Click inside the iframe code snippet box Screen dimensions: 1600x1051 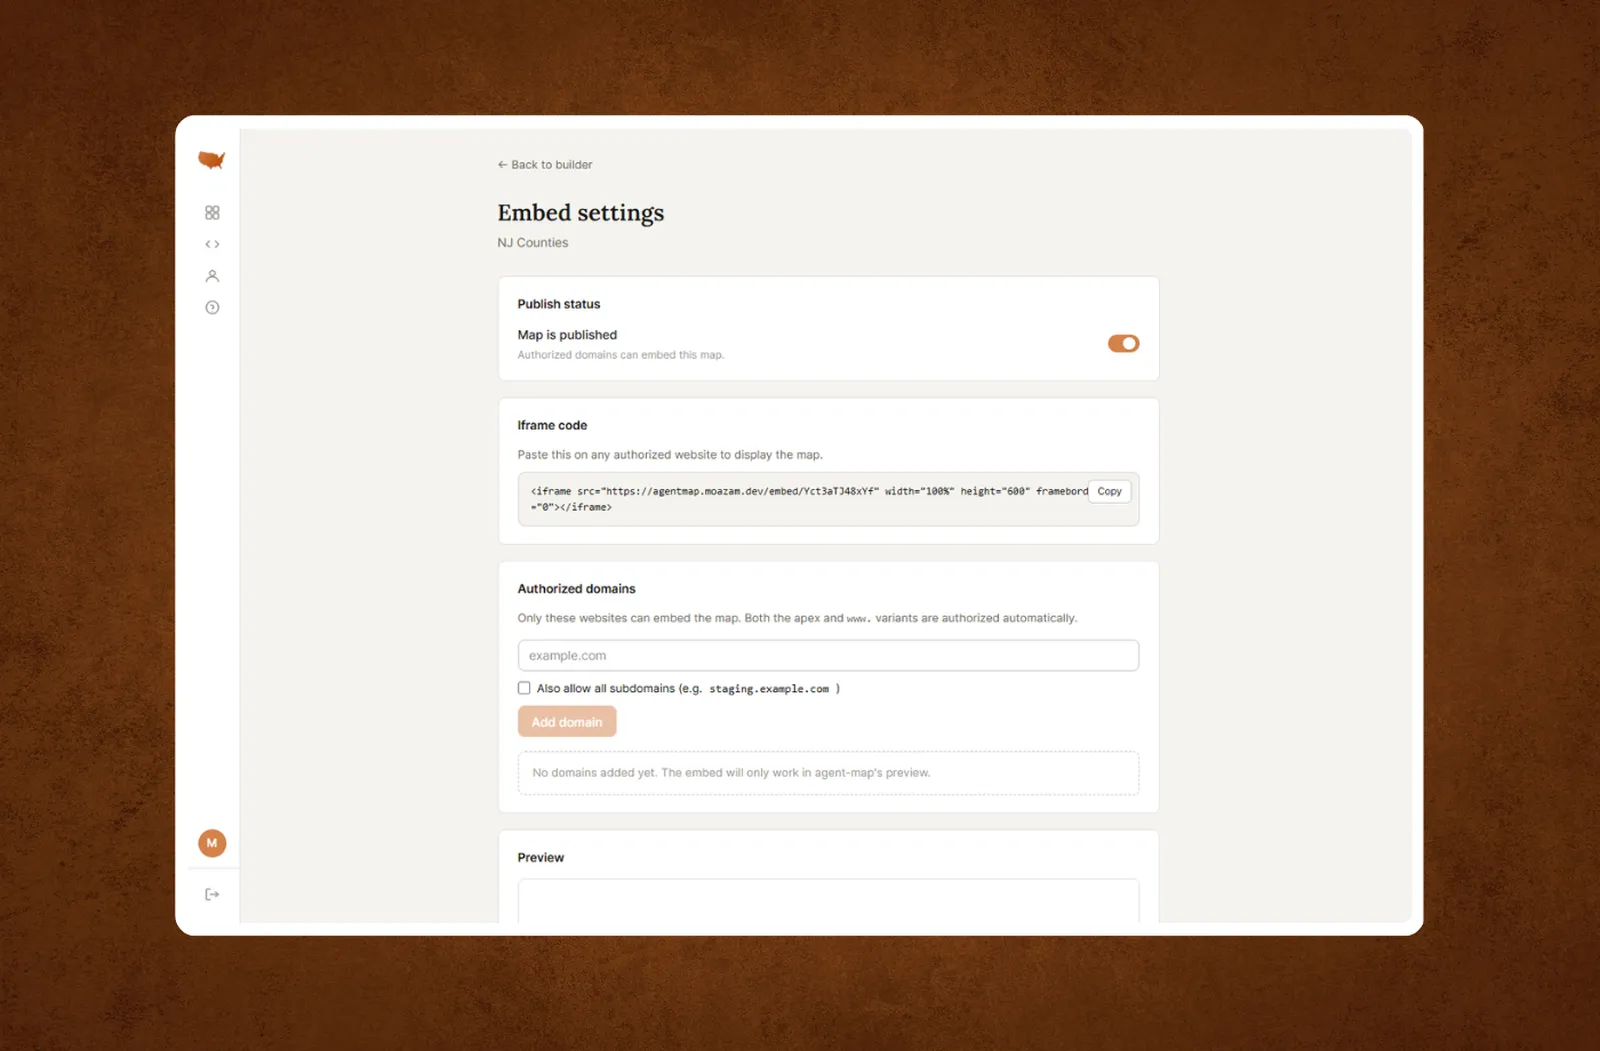pos(828,499)
